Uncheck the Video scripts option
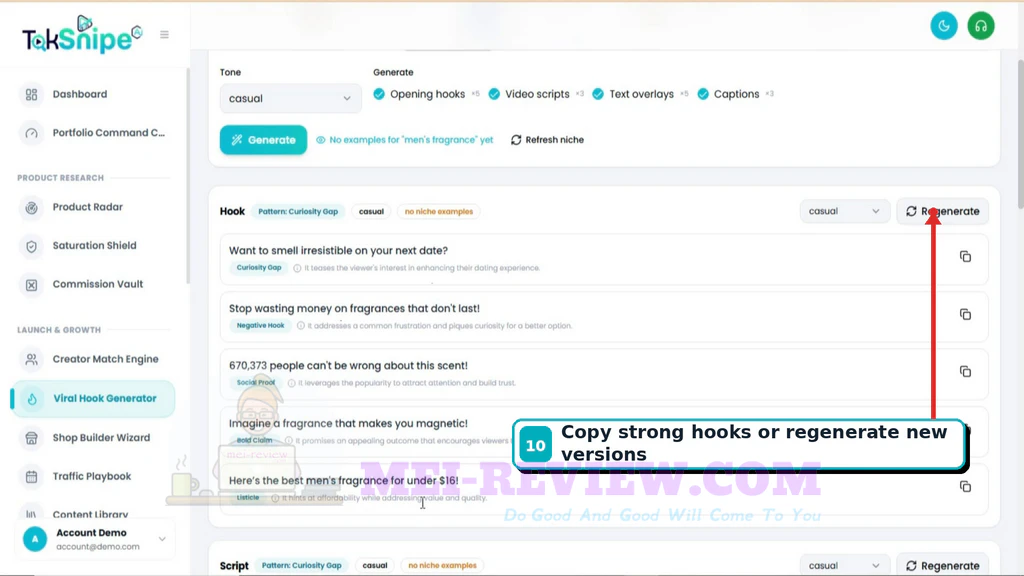 (494, 94)
